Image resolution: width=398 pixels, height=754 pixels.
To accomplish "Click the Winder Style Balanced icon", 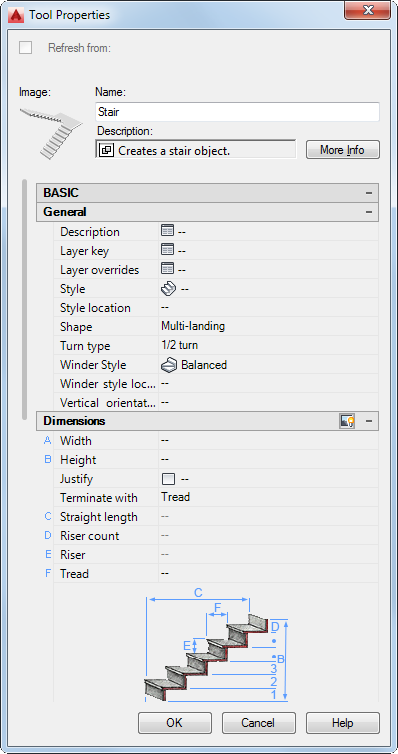I will (x=168, y=365).
